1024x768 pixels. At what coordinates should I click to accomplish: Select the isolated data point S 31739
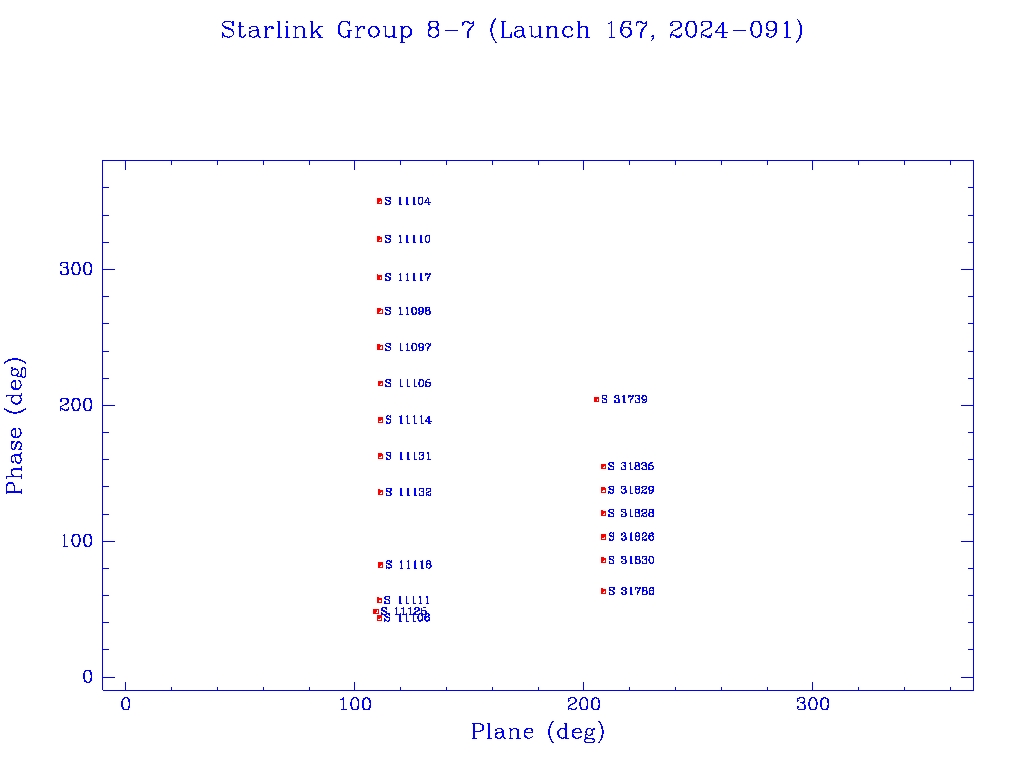pos(596,399)
